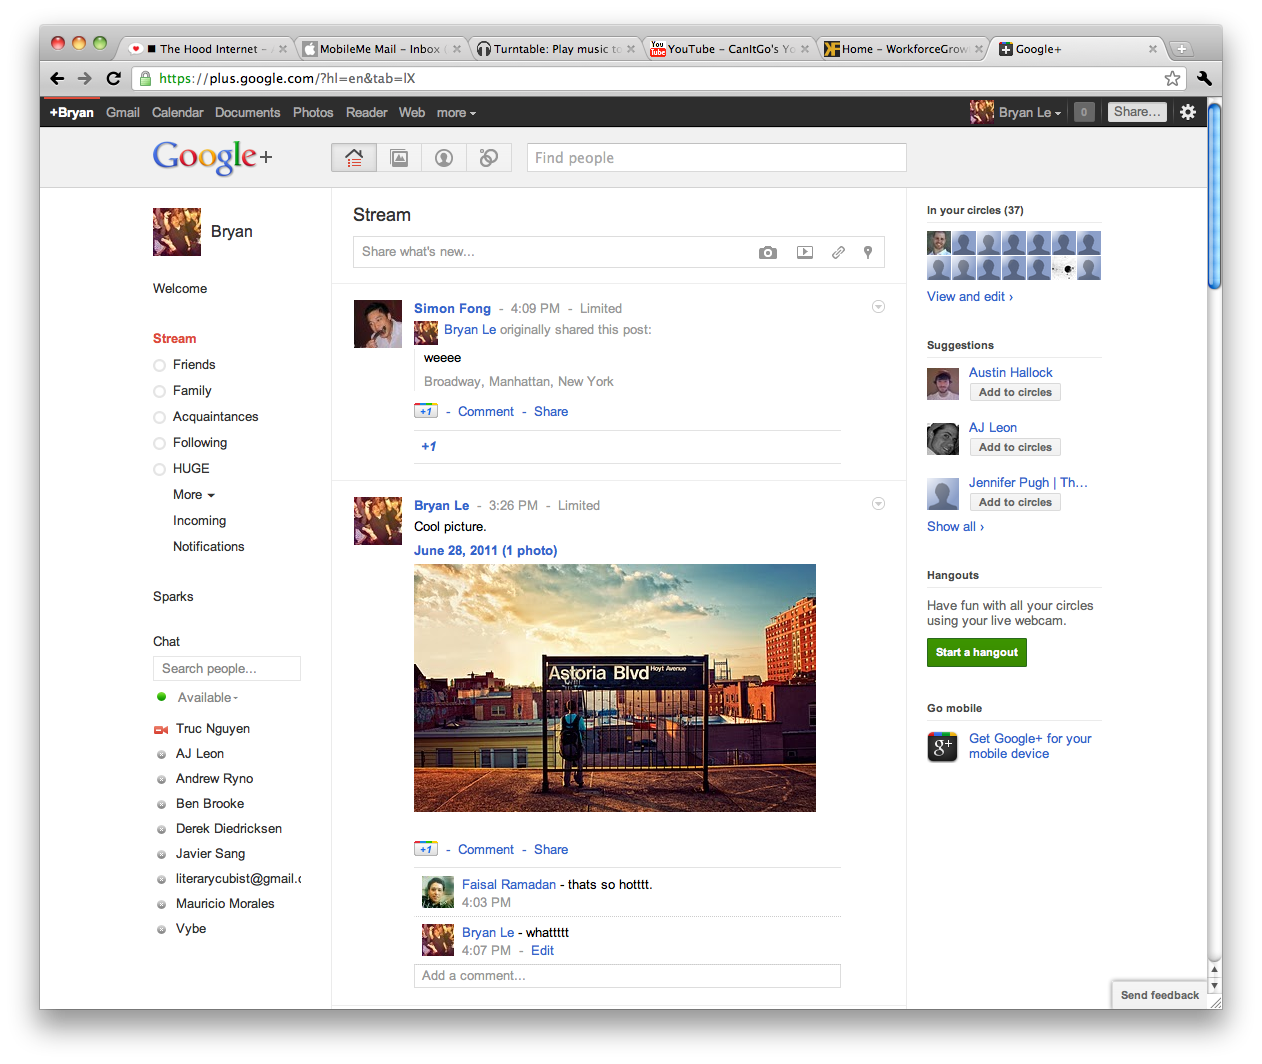Open the Profile icon in Google+ toolbar
The height and width of the screenshot is (1064, 1262).
pos(444,158)
